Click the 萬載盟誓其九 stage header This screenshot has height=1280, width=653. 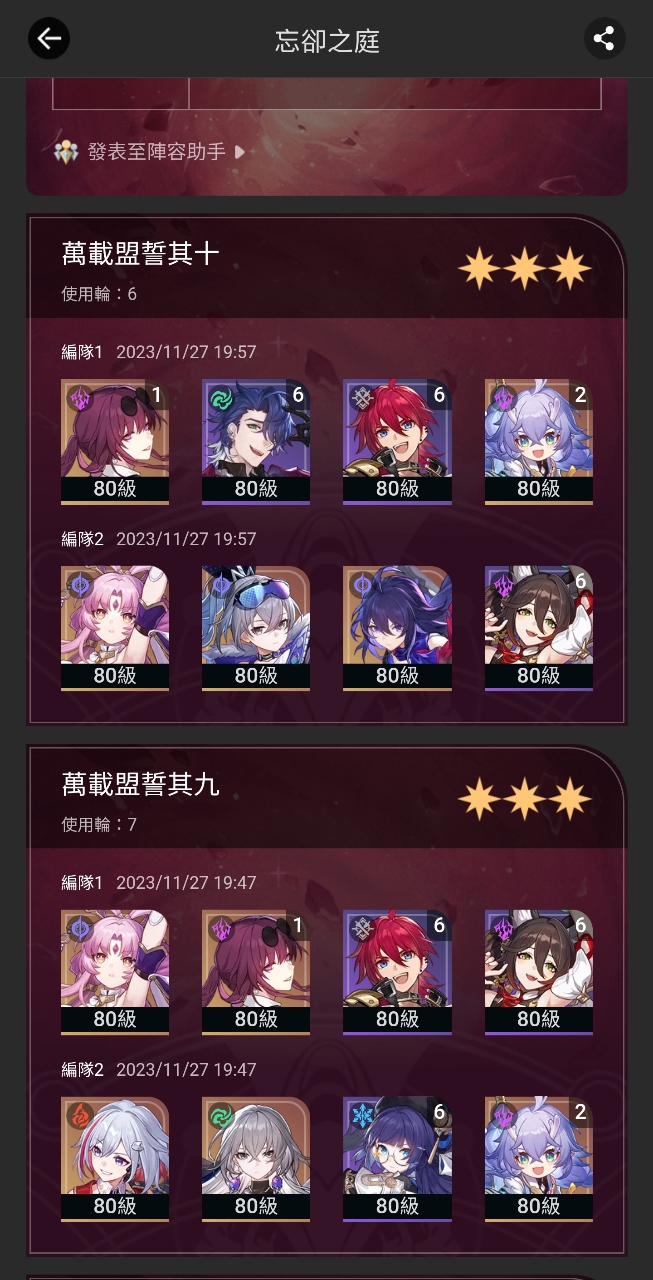(141, 785)
